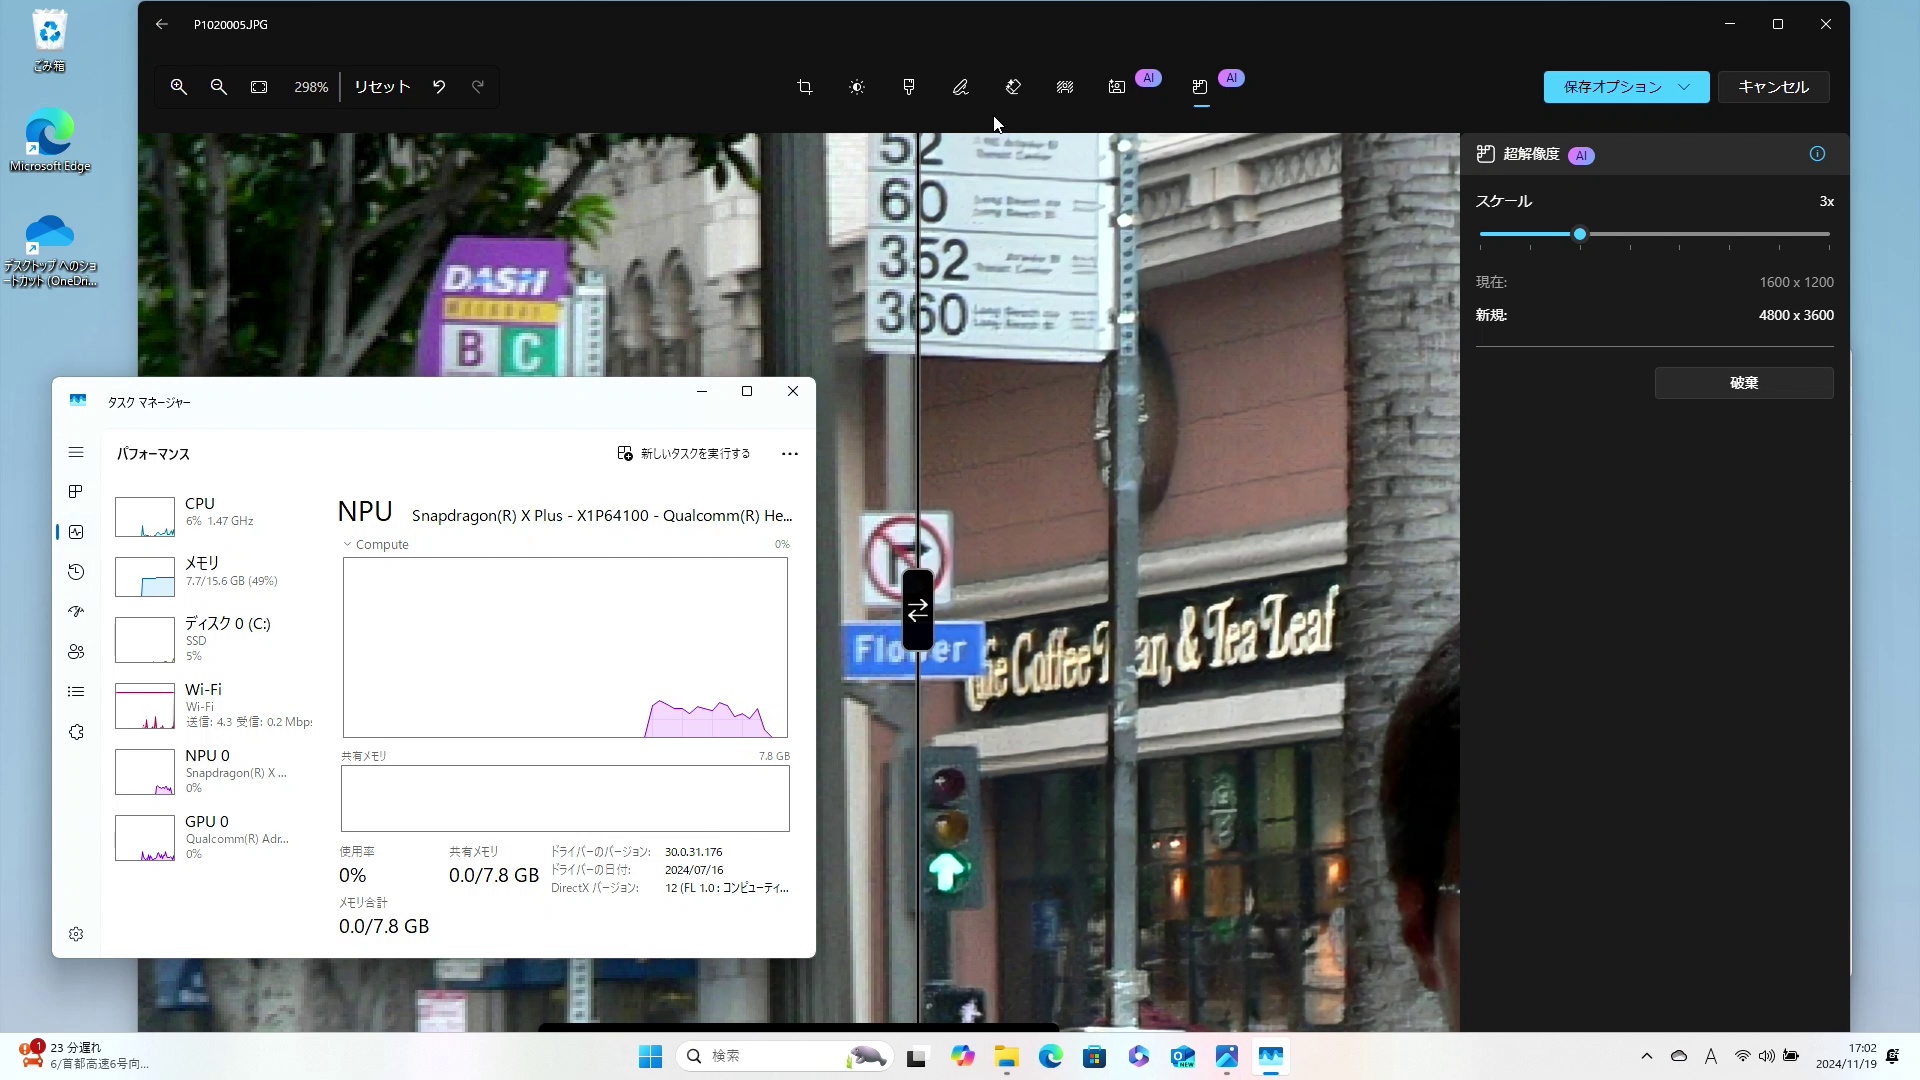Open the Task Manager startup apps icon
1920x1080 pixels.
(x=76, y=612)
